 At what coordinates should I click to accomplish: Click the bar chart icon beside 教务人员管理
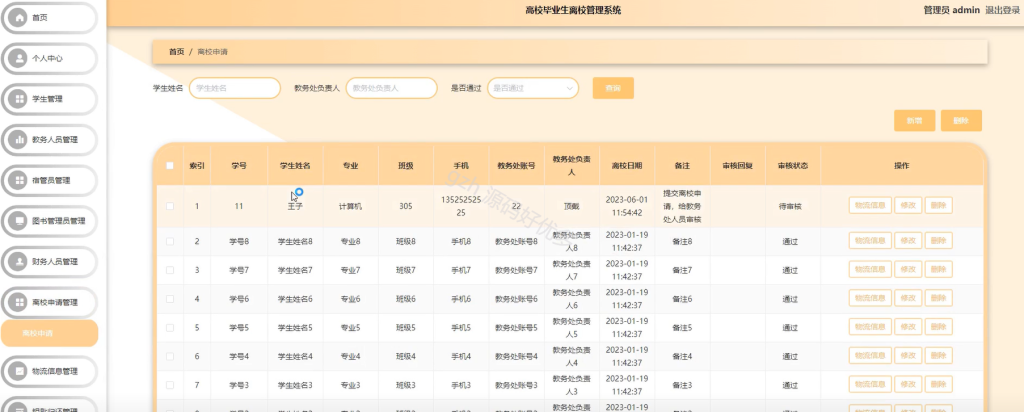coord(20,140)
